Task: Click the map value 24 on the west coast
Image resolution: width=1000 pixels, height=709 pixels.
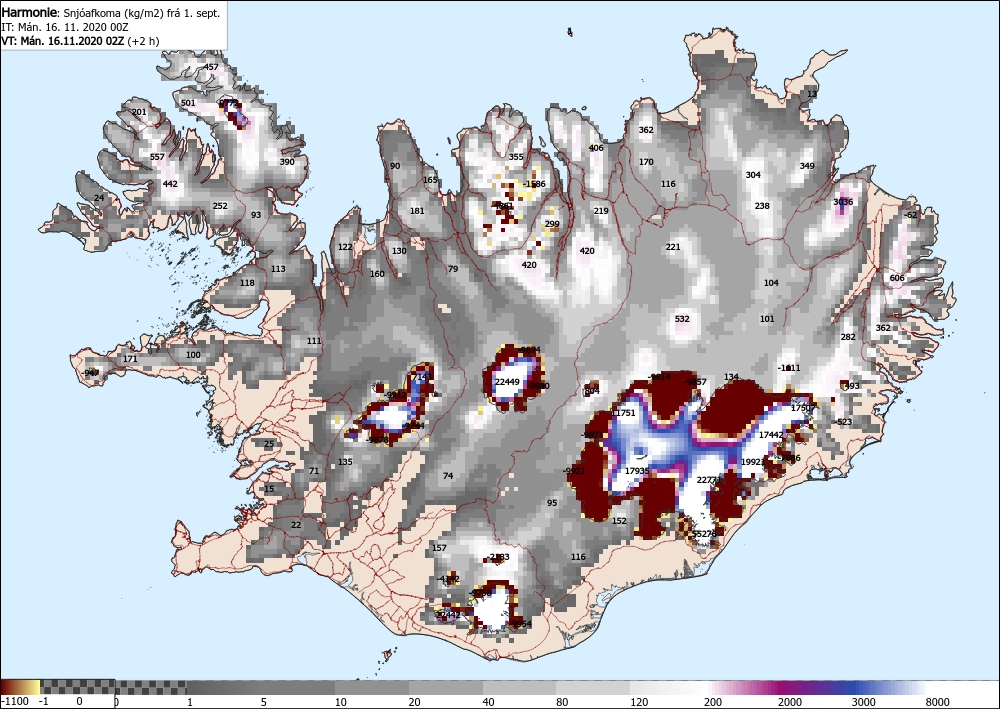Action: [x=99, y=198]
